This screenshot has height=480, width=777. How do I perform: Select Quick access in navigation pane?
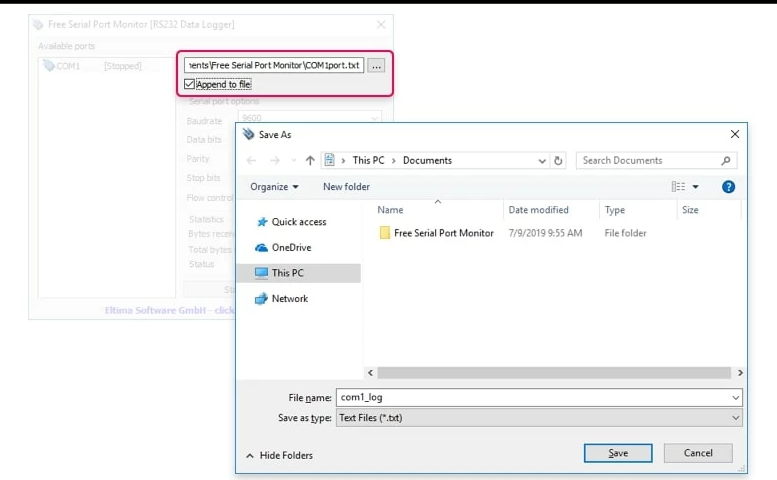[299, 222]
